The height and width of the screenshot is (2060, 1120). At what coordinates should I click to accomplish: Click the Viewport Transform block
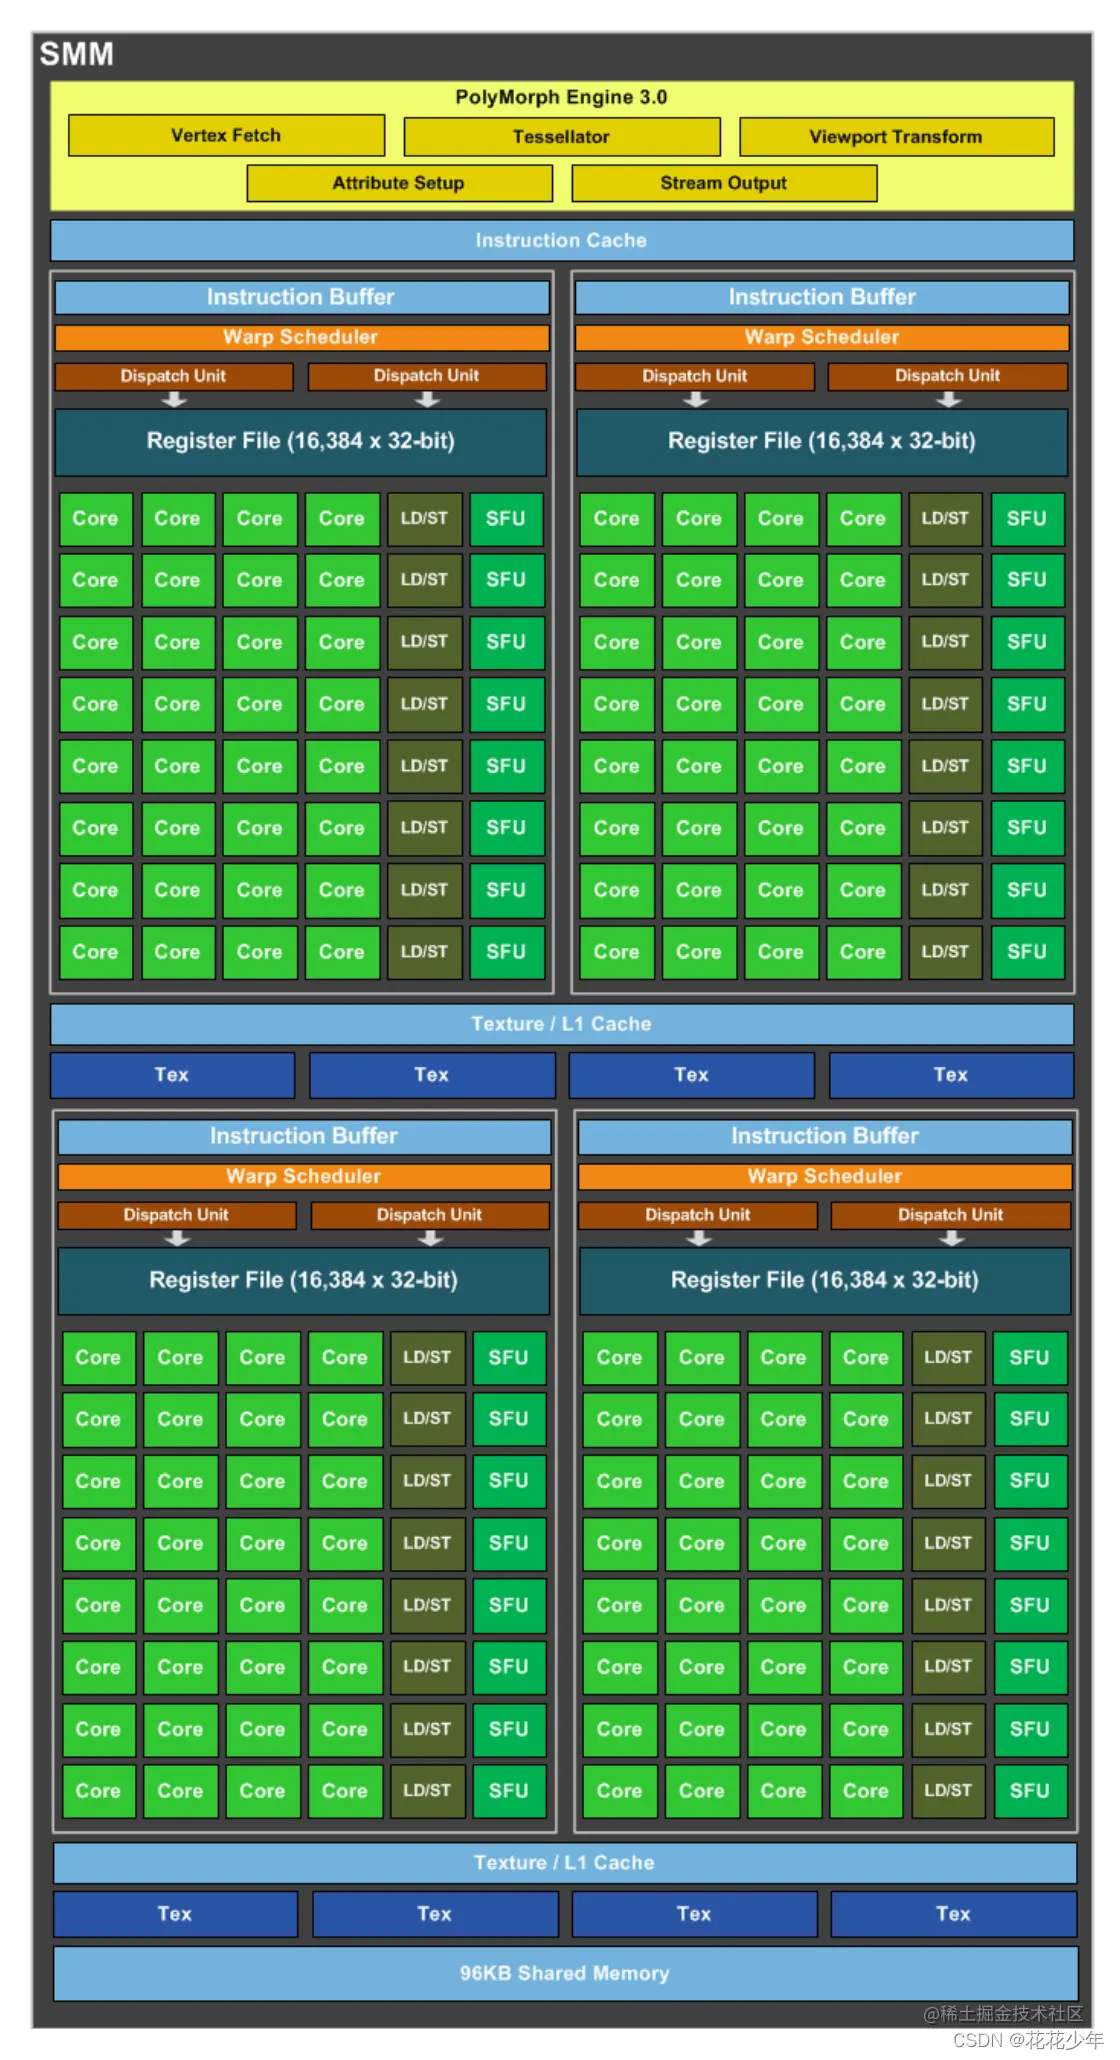click(x=897, y=137)
